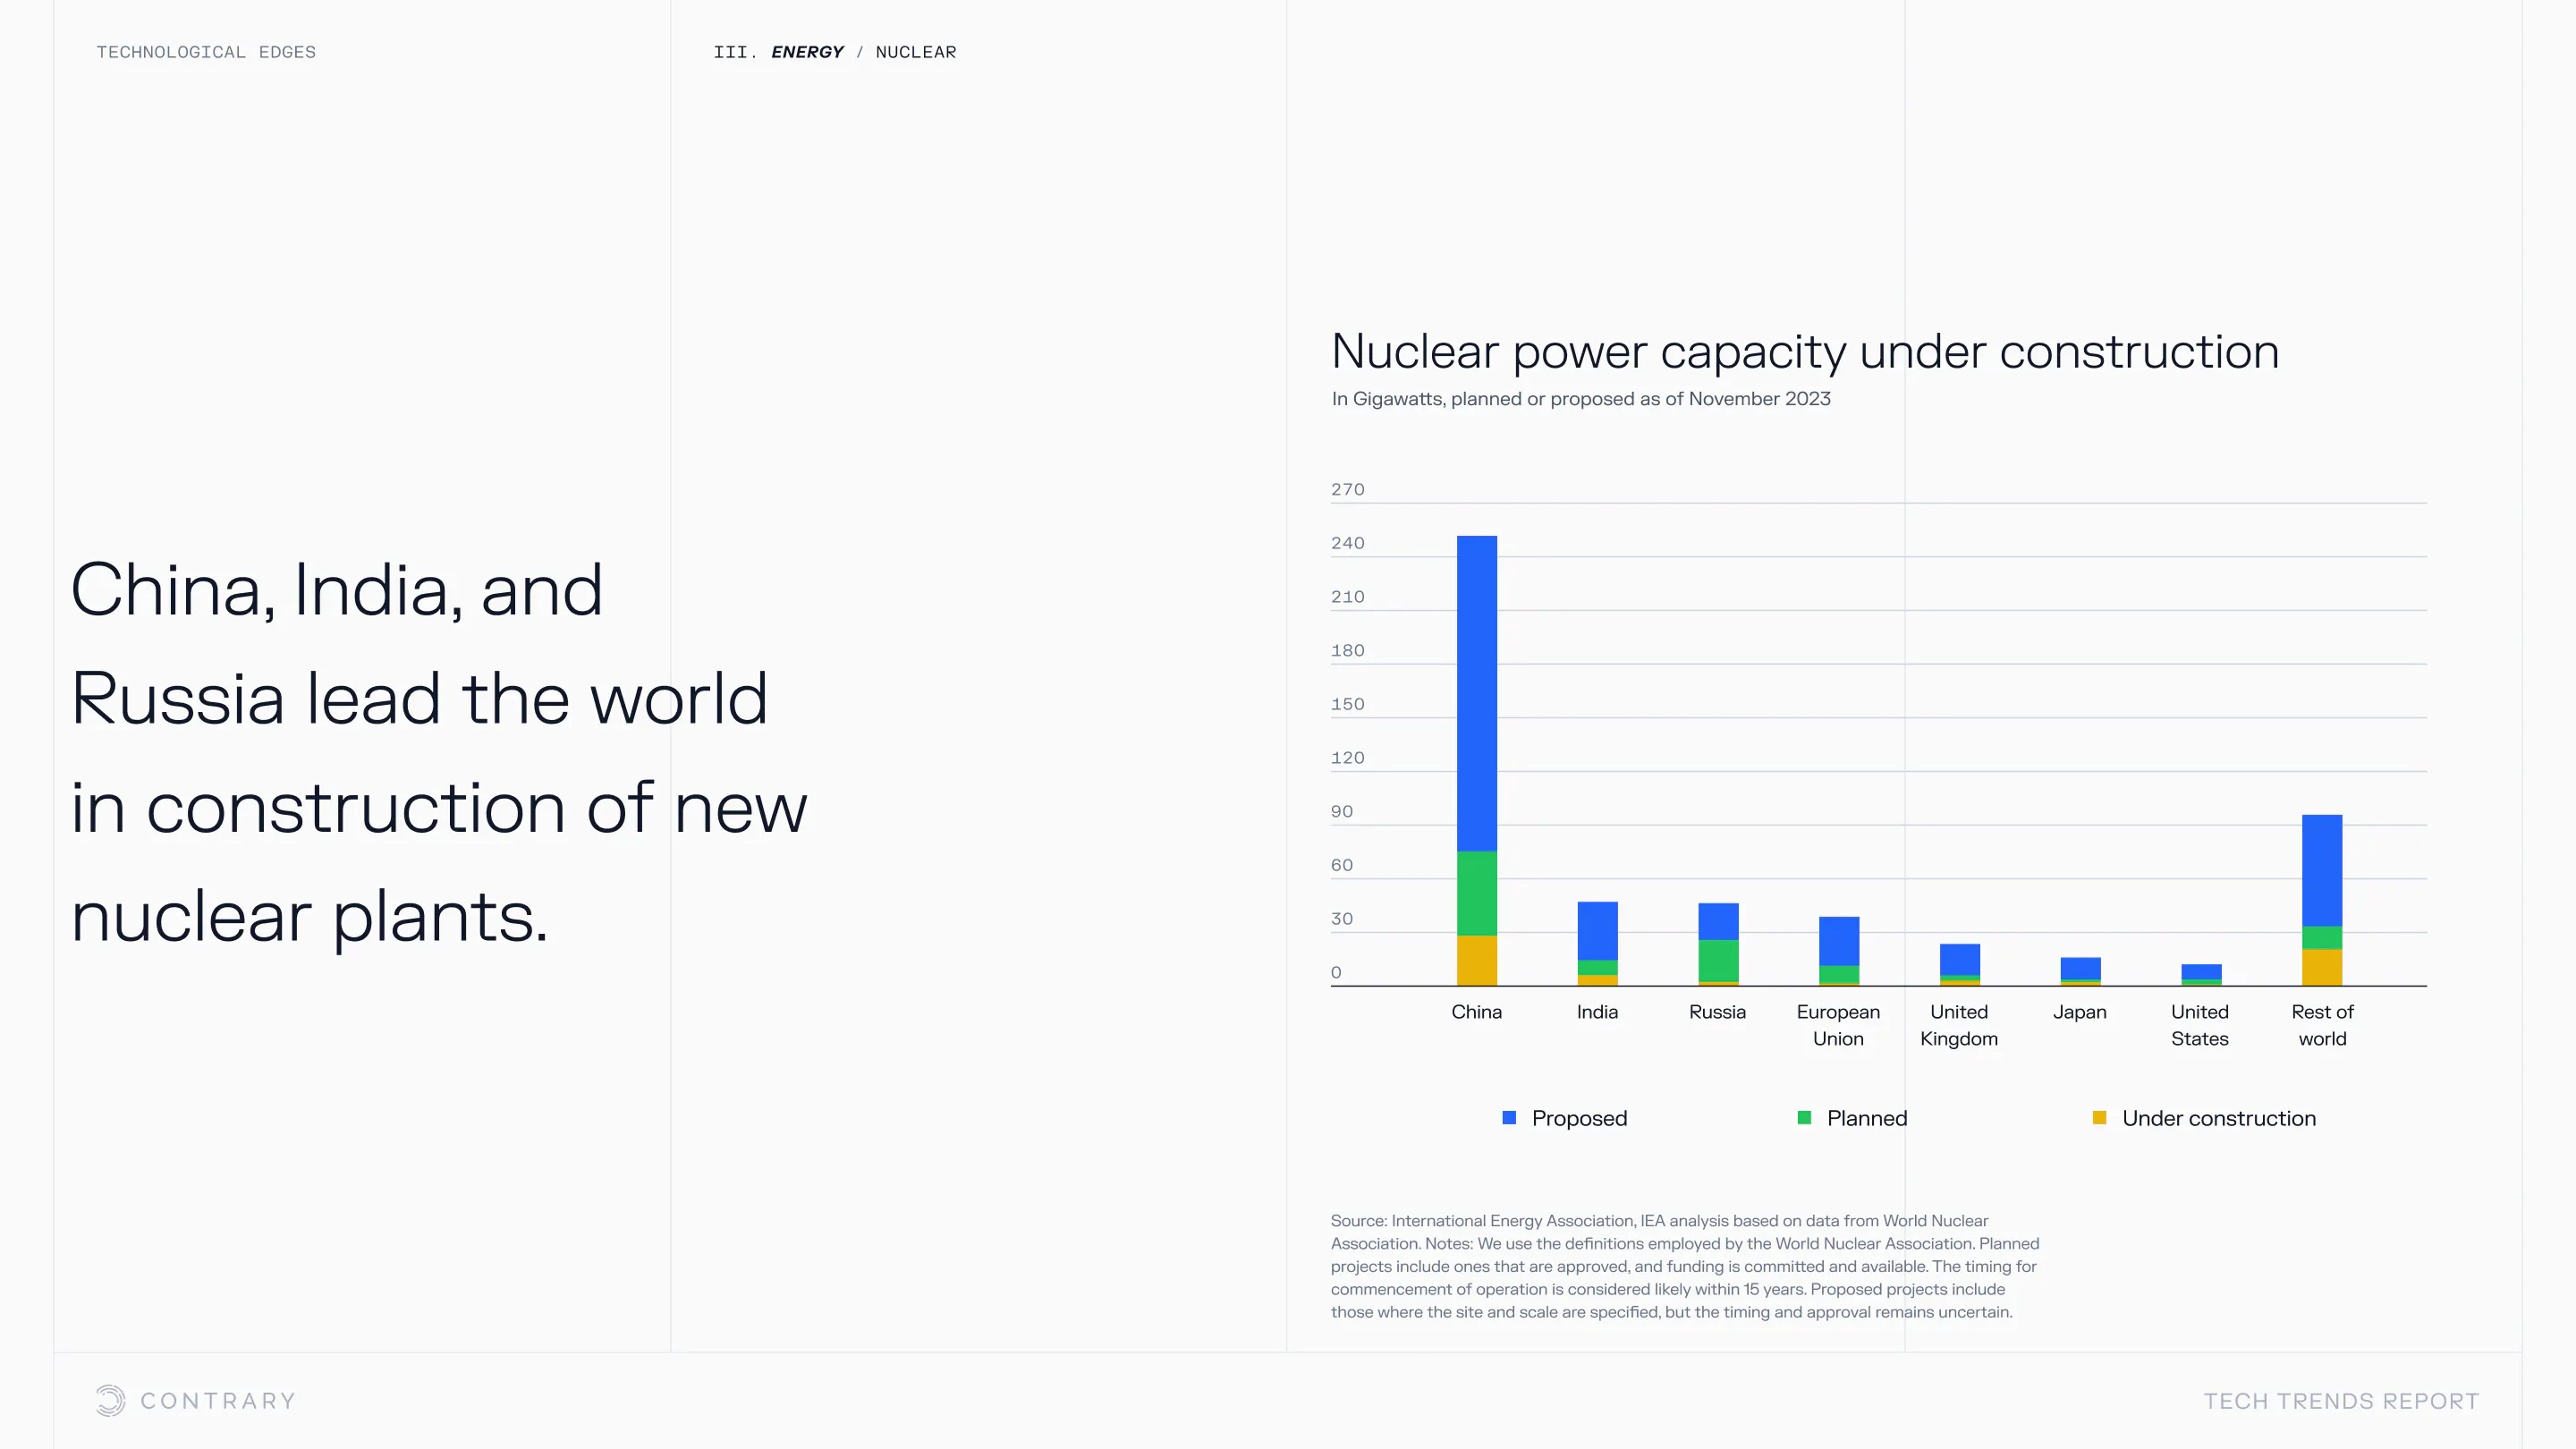Click the United States bar

(2200, 973)
